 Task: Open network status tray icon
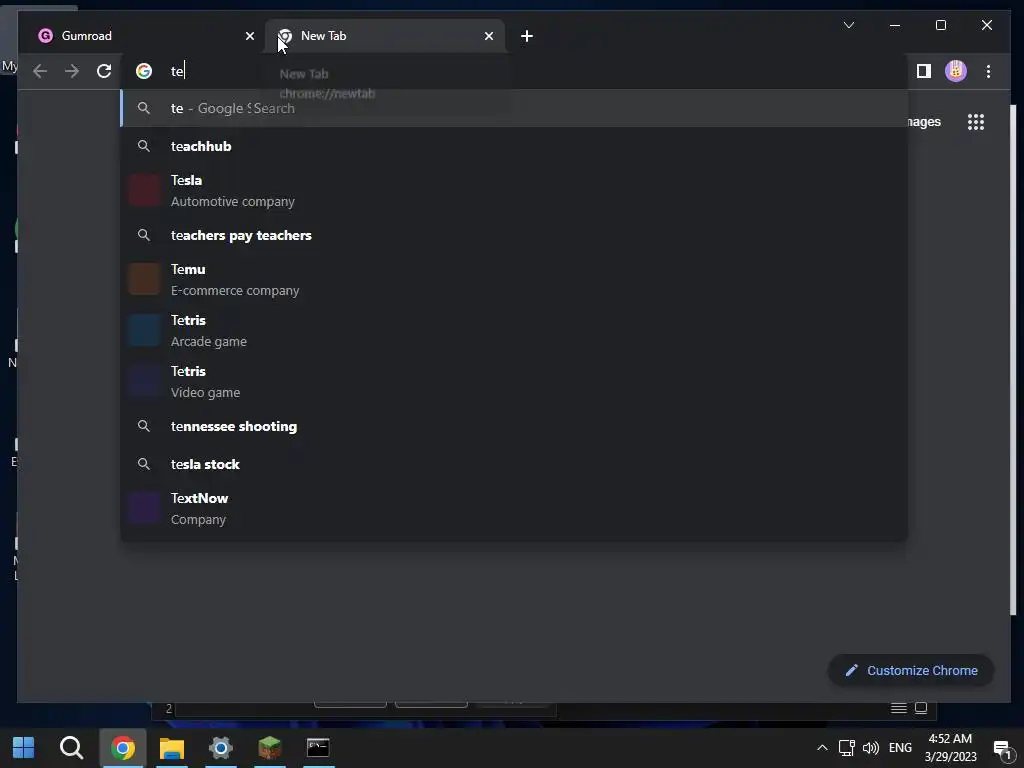pos(846,748)
